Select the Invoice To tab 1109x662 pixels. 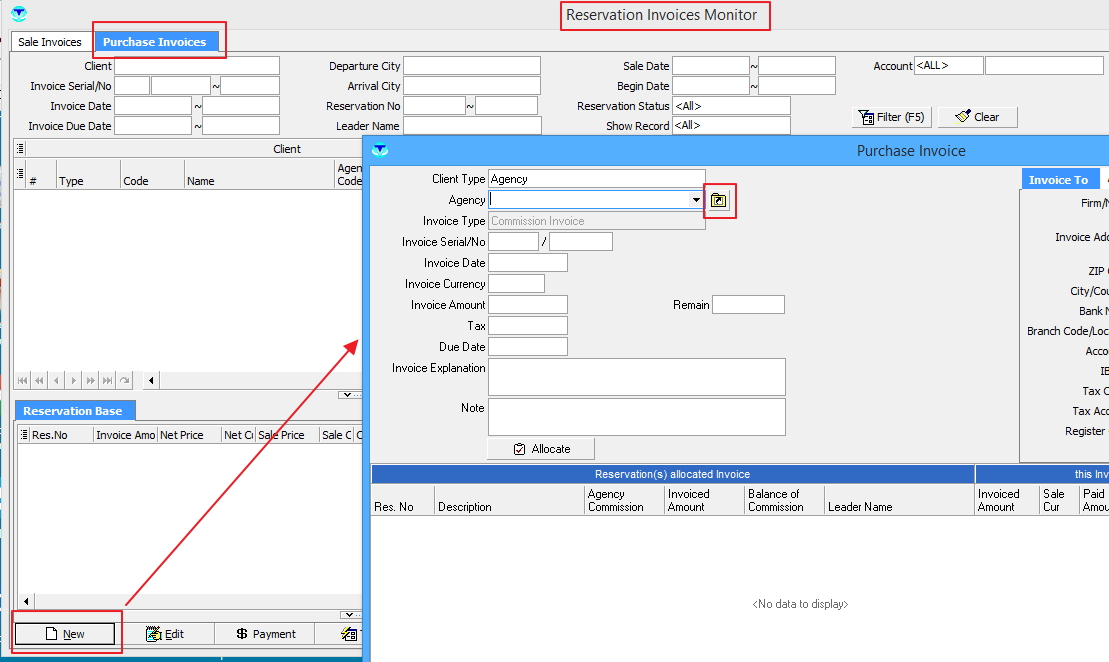pos(1058,180)
